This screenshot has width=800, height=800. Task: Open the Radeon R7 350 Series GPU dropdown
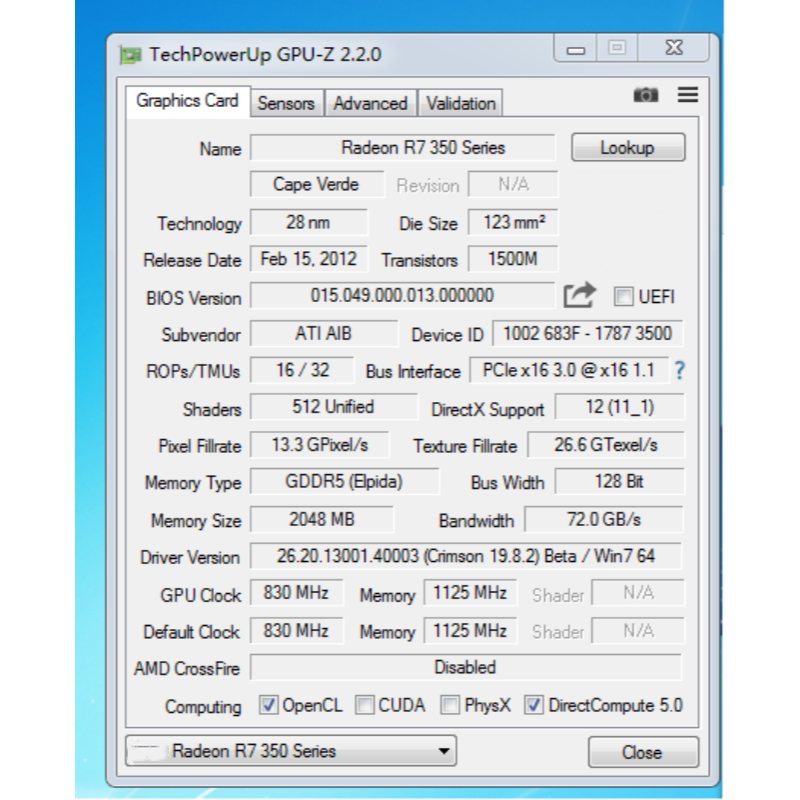point(291,751)
